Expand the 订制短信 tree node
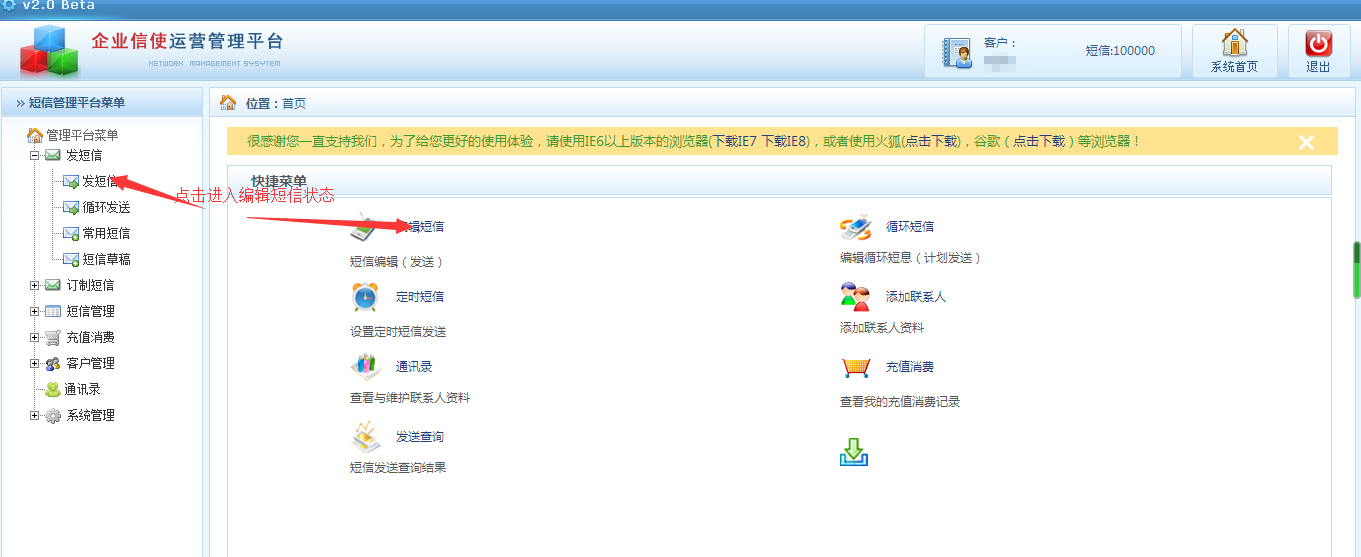This screenshot has width=1361, height=557. pos(34,285)
